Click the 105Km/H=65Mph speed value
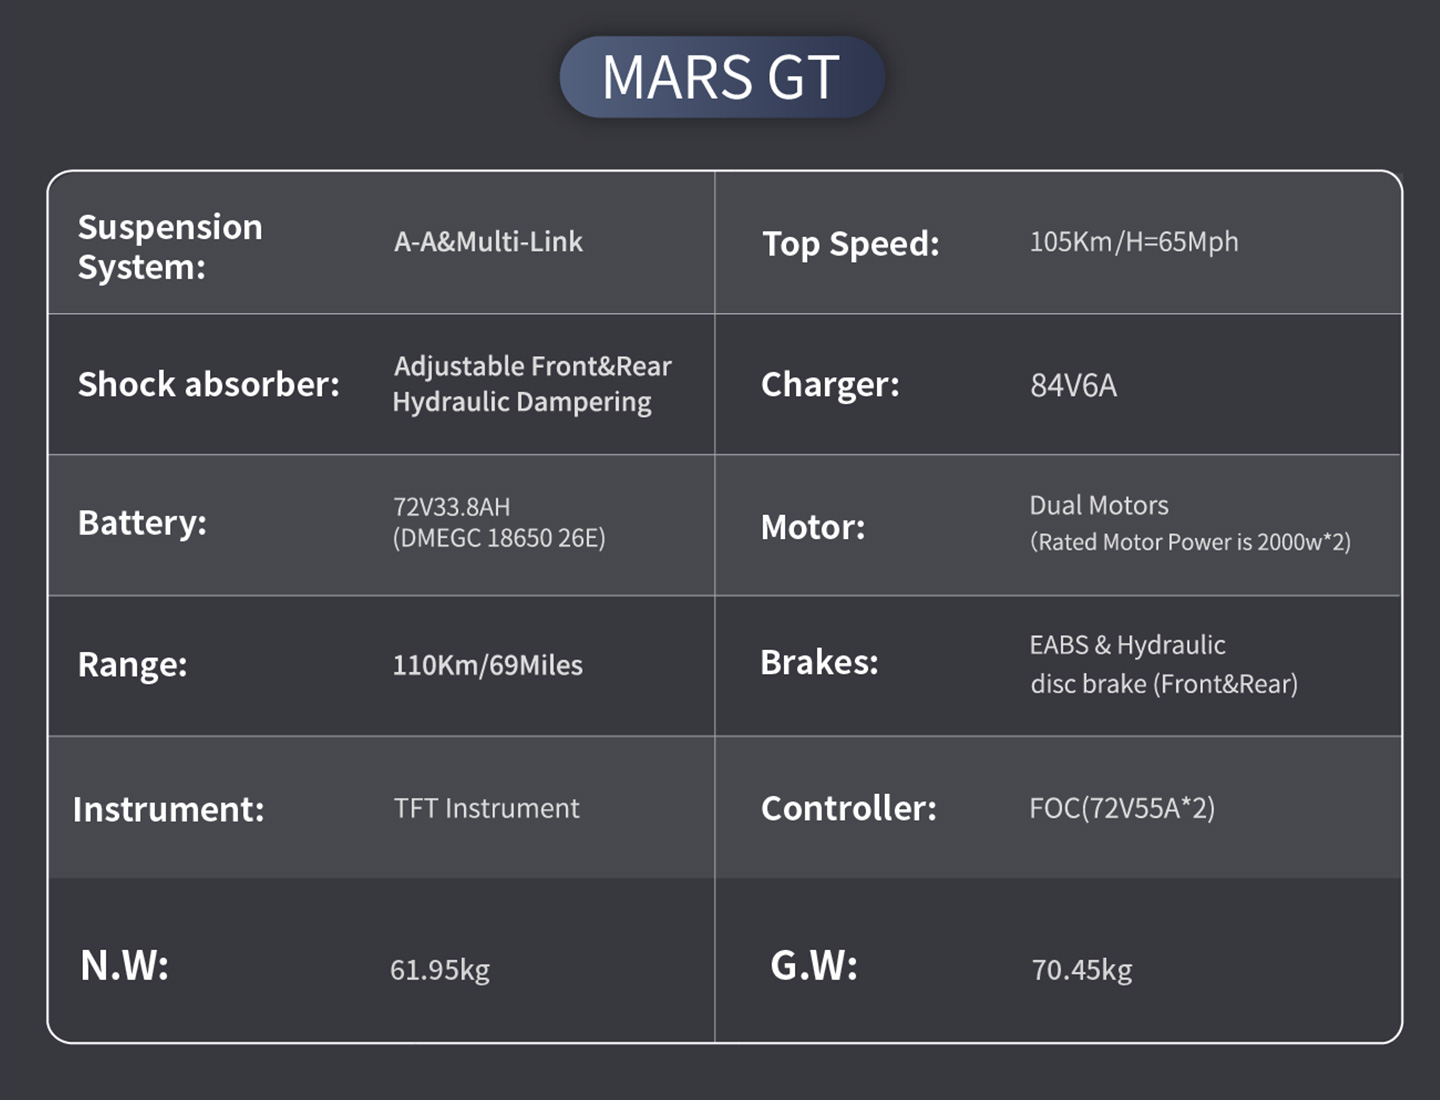Image resolution: width=1440 pixels, height=1100 pixels. (1133, 242)
